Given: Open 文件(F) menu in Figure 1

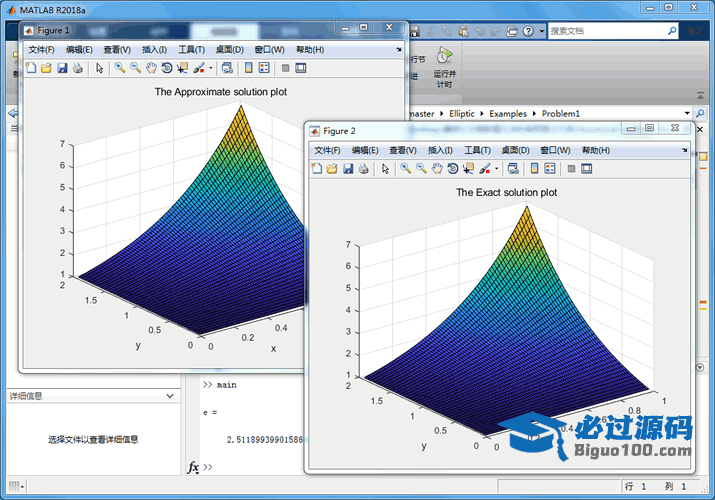Looking at the screenshot, I should point(41,50).
